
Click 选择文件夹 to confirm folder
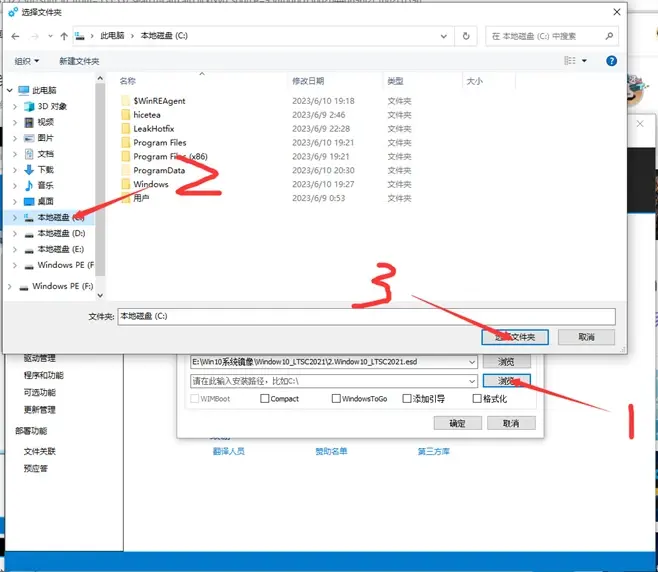515,337
